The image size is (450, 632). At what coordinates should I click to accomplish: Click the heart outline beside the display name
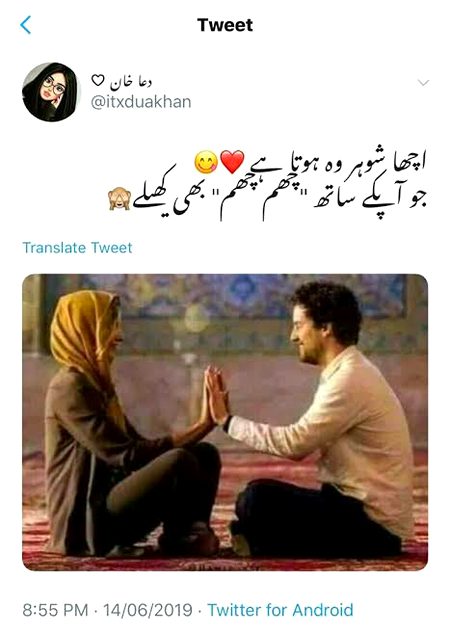point(98,81)
